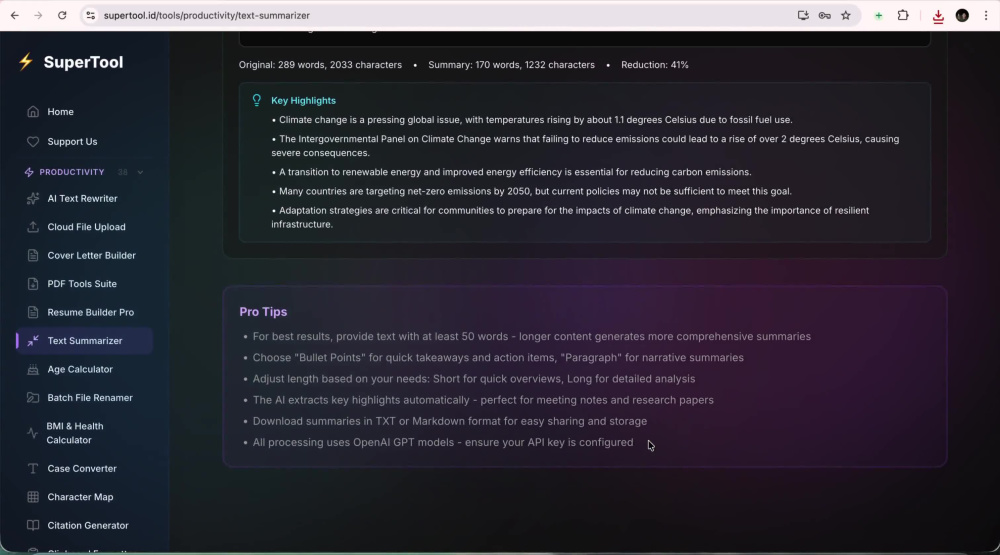Bookmark this page with the star icon
The width and height of the screenshot is (1000, 555).
pyautogui.click(x=846, y=15)
